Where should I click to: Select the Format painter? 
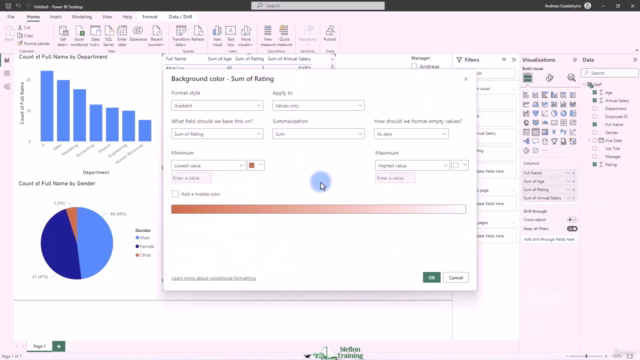pos(34,43)
